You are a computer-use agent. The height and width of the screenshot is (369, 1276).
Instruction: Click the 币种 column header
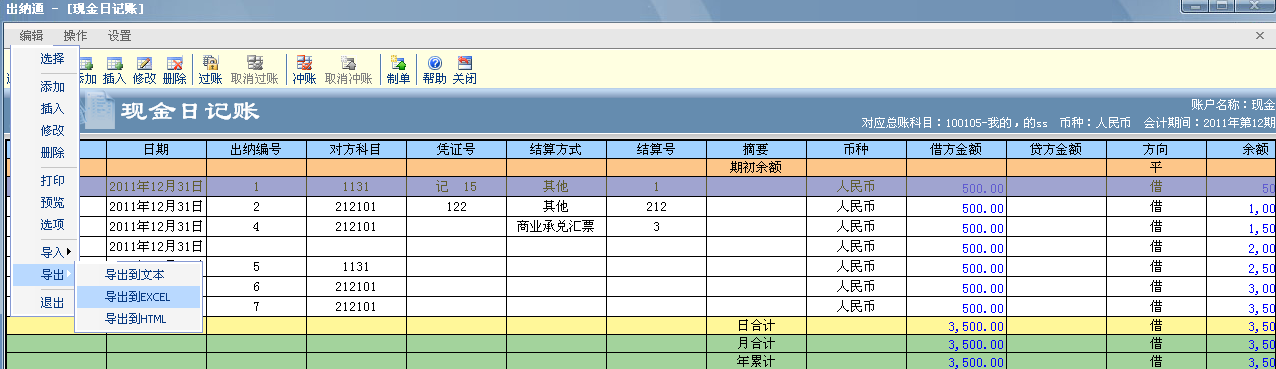pos(856,149)
